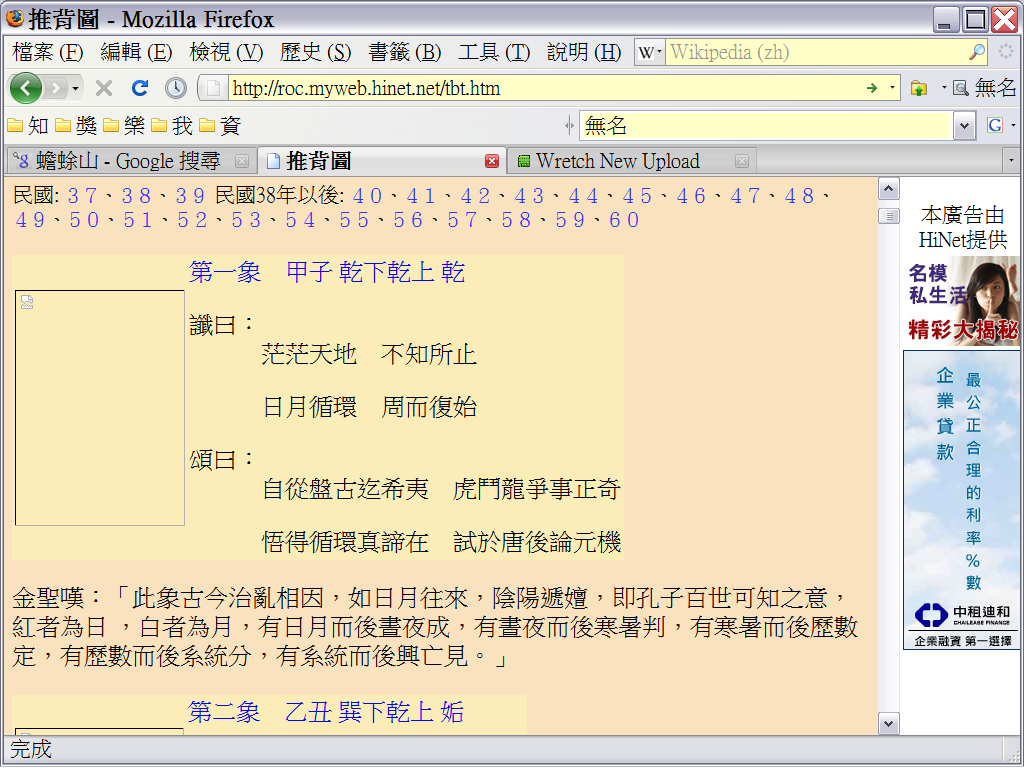The image size is (1024, 768).
Task: Click the toolbar grippy beside 無名 field
Action: point(569,125)
